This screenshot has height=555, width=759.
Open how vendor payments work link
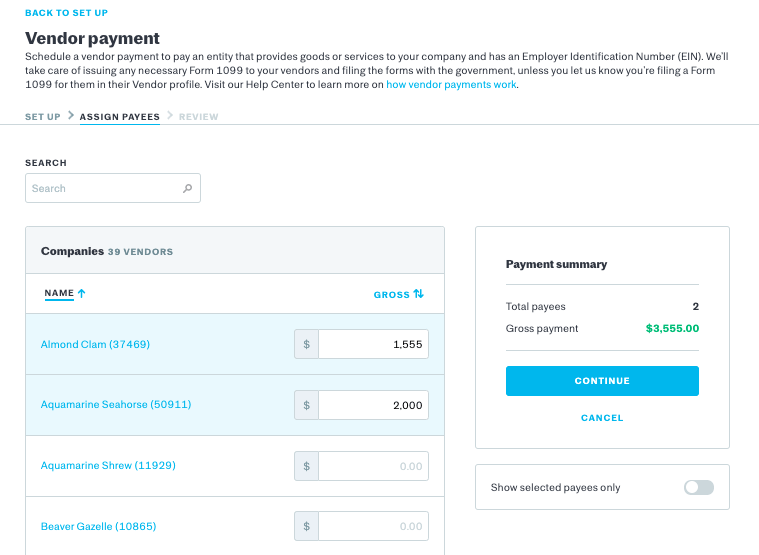[x=451, y=84]
